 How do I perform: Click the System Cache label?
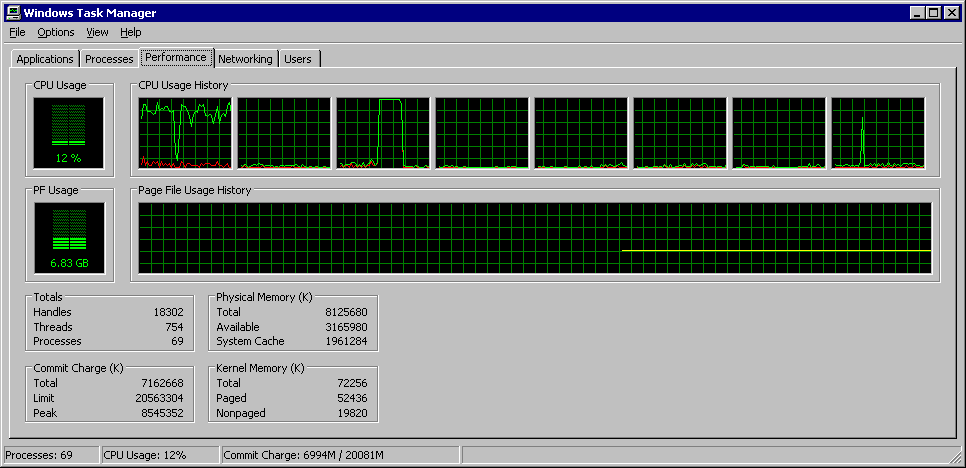point(250,341)
